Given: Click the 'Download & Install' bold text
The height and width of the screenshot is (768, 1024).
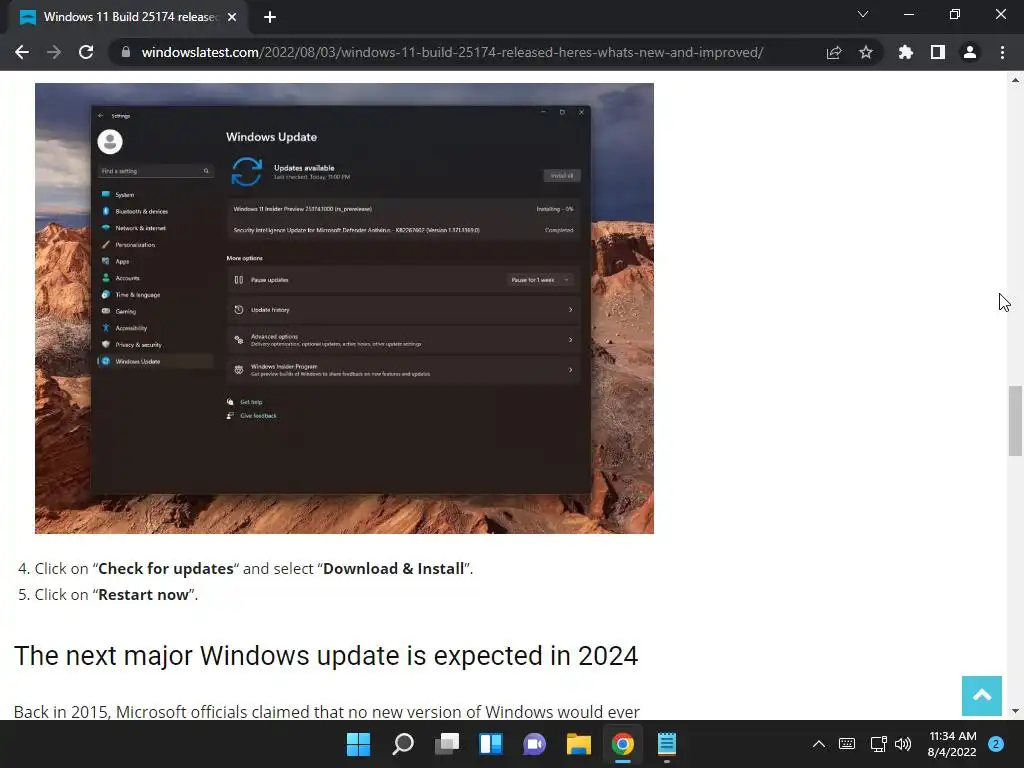Looking at the screenshot, I should [394, 568].
